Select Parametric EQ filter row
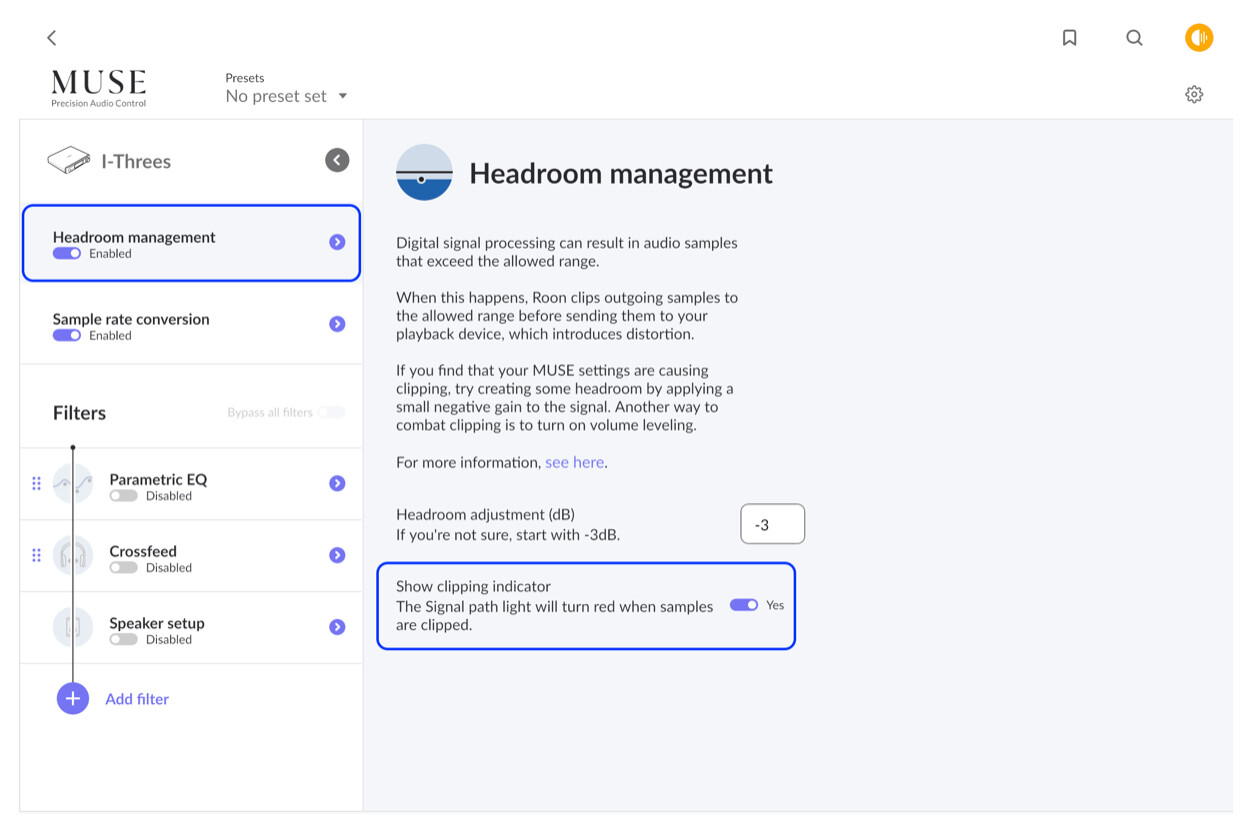Image resolution: width=1250 pixels, height=826 pixels. point(191,484)
